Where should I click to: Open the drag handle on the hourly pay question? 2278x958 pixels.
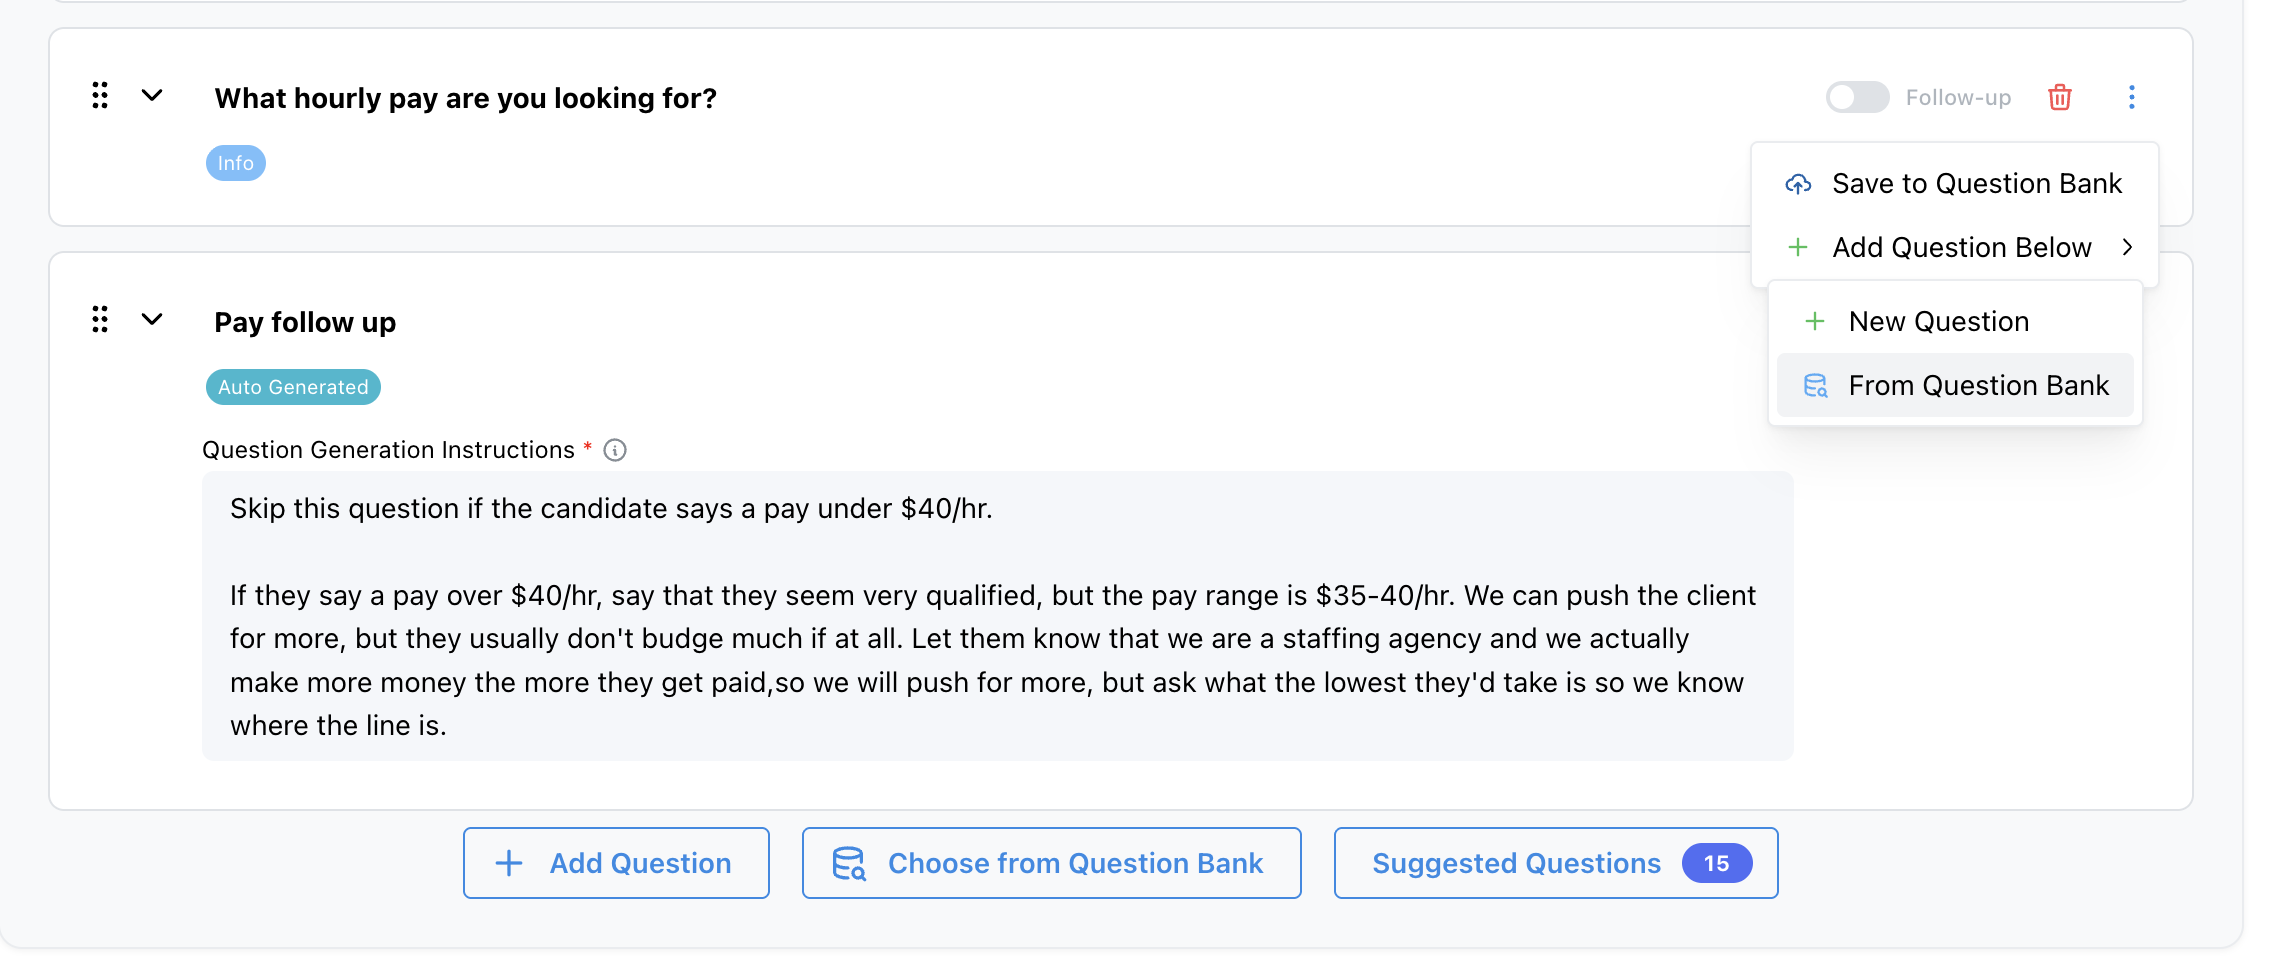(x=99, y=96)
